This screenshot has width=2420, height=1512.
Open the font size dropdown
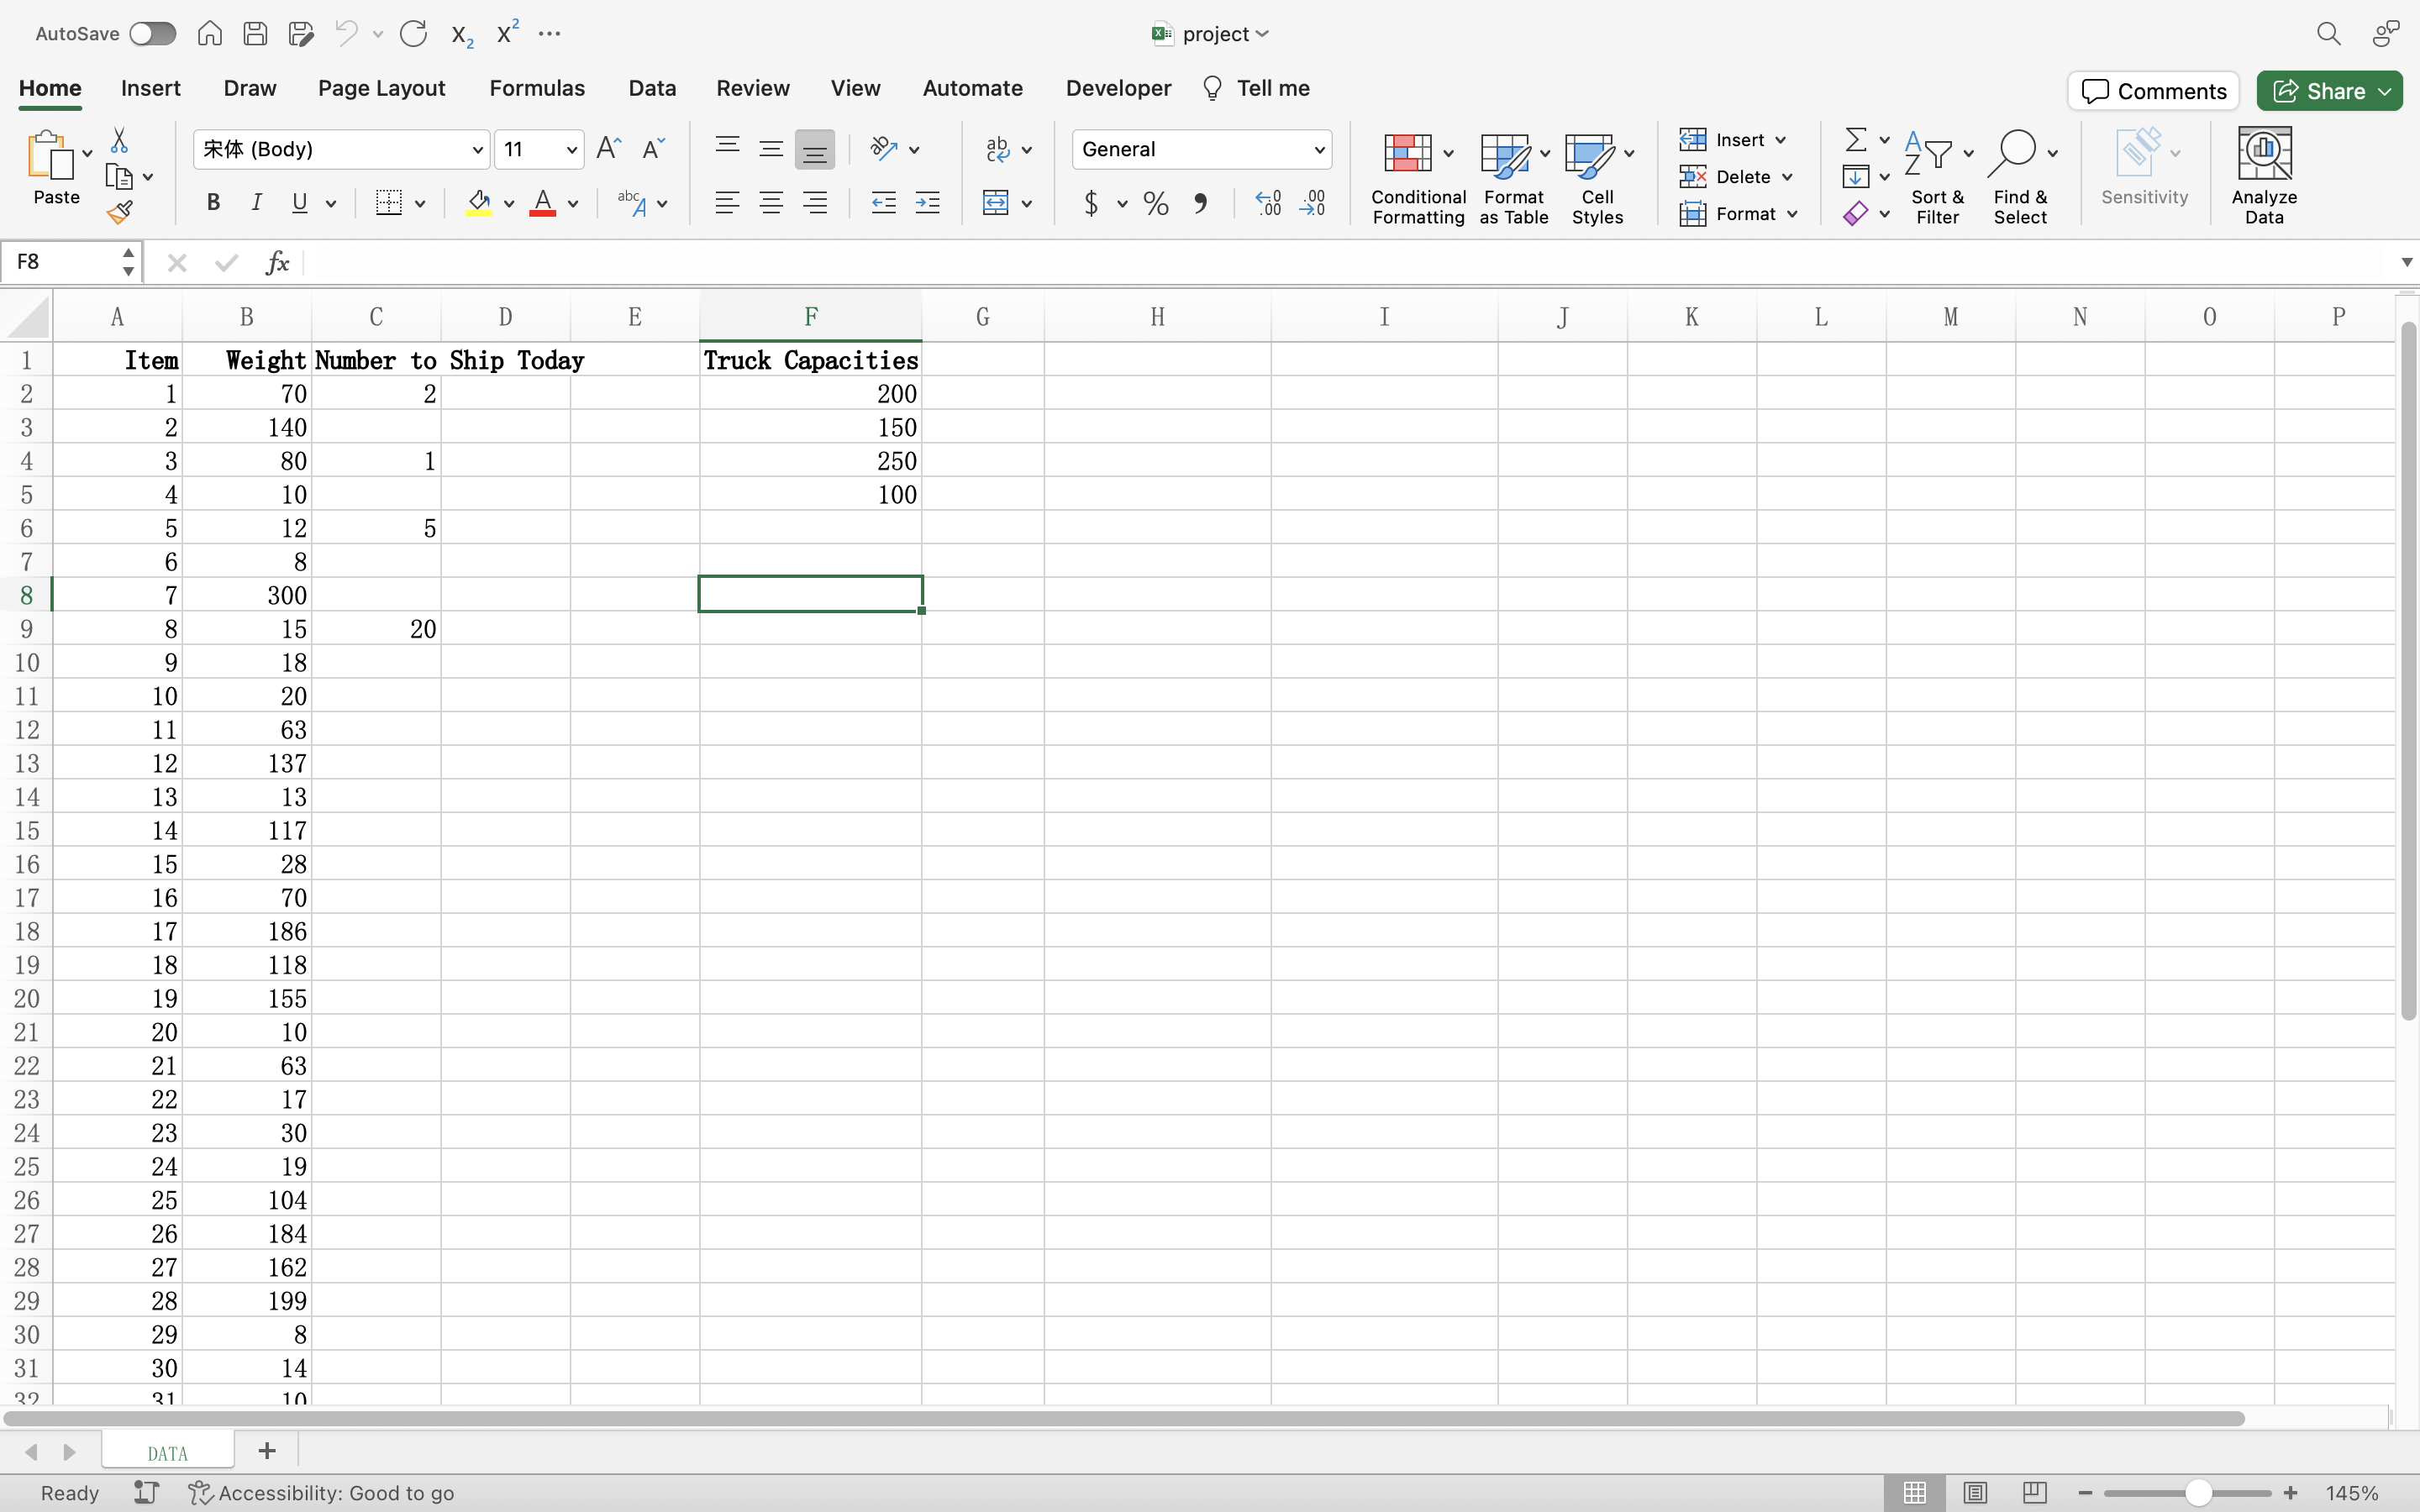(571, 150)
